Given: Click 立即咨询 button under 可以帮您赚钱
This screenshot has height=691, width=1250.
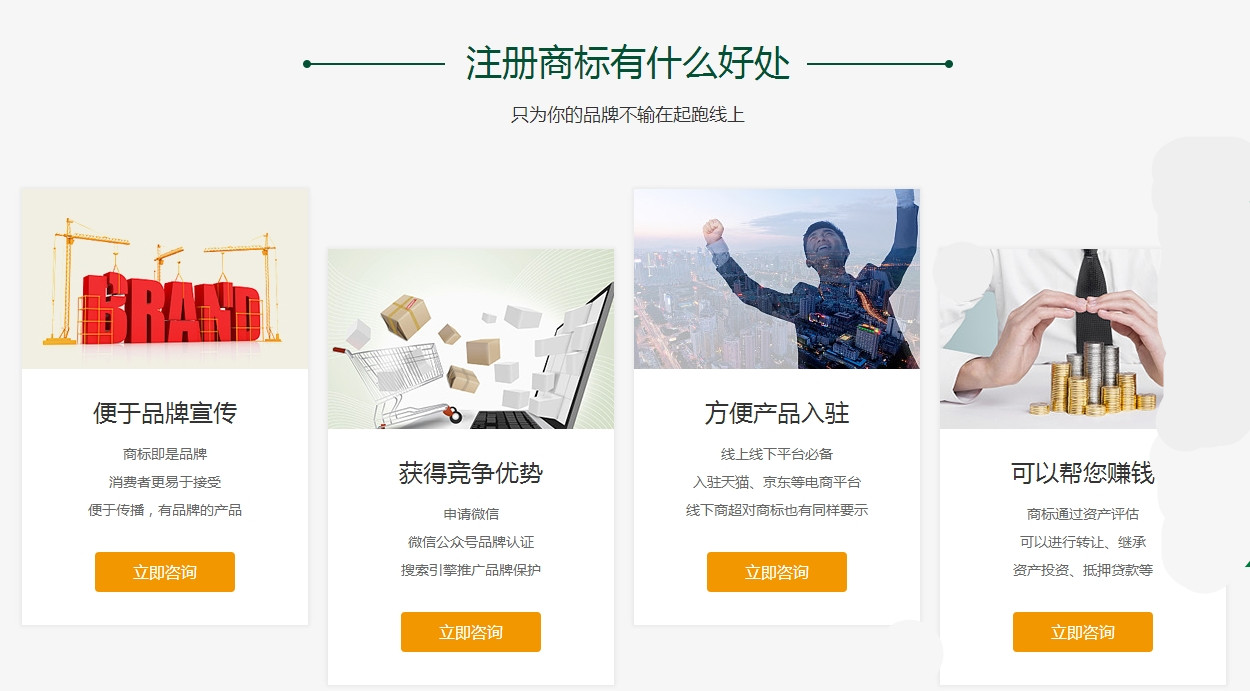Looking at the screenshot, I should [x=1083, y=632].
